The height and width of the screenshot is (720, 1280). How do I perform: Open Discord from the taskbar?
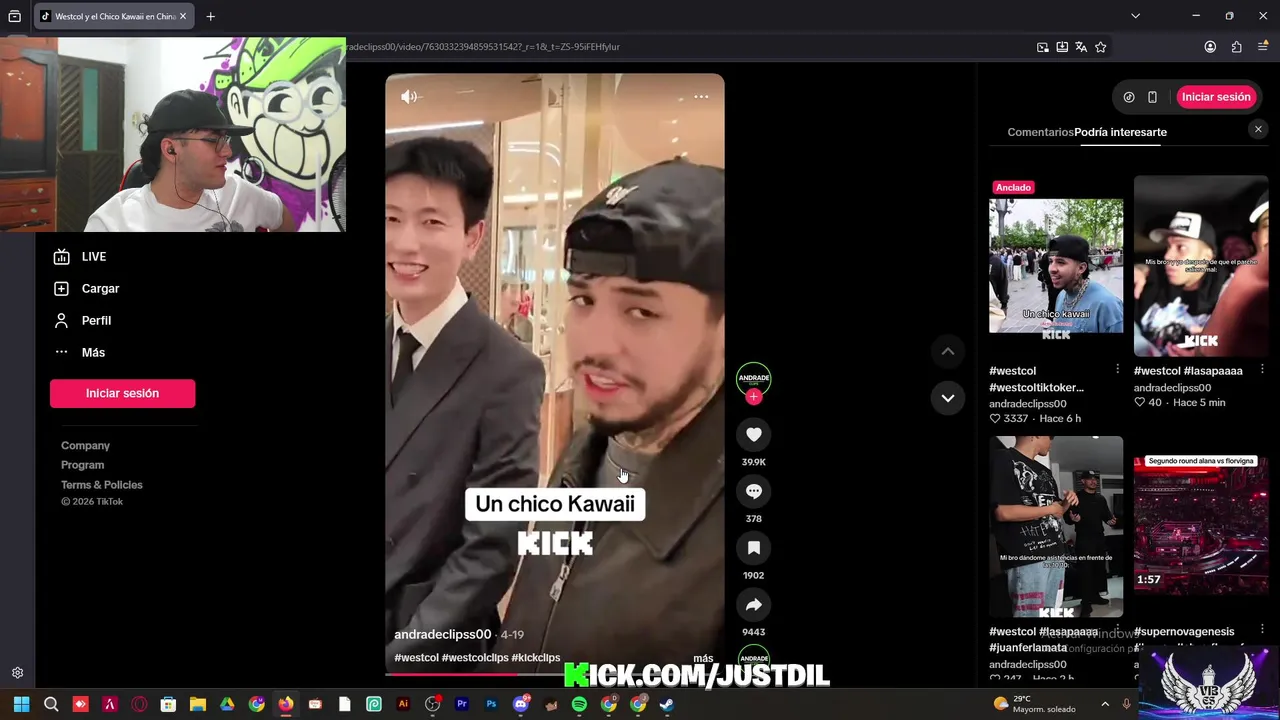520,704
